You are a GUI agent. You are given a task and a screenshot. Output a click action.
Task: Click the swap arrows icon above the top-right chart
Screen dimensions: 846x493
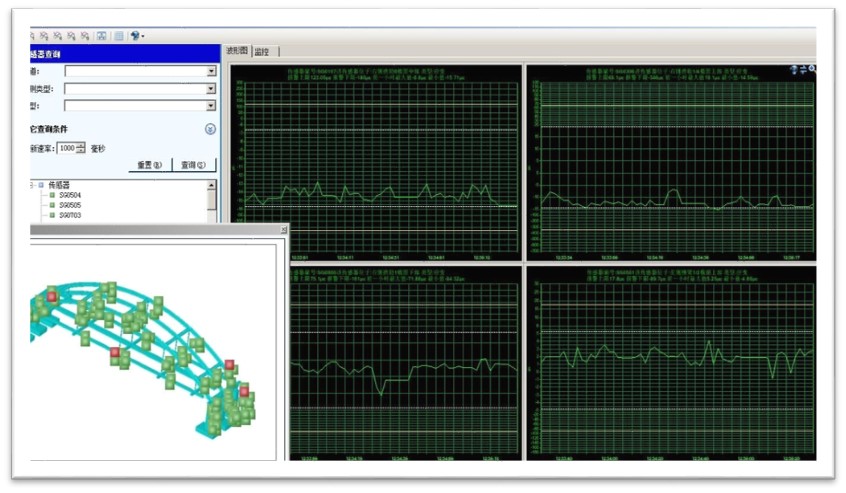point(802,70)
